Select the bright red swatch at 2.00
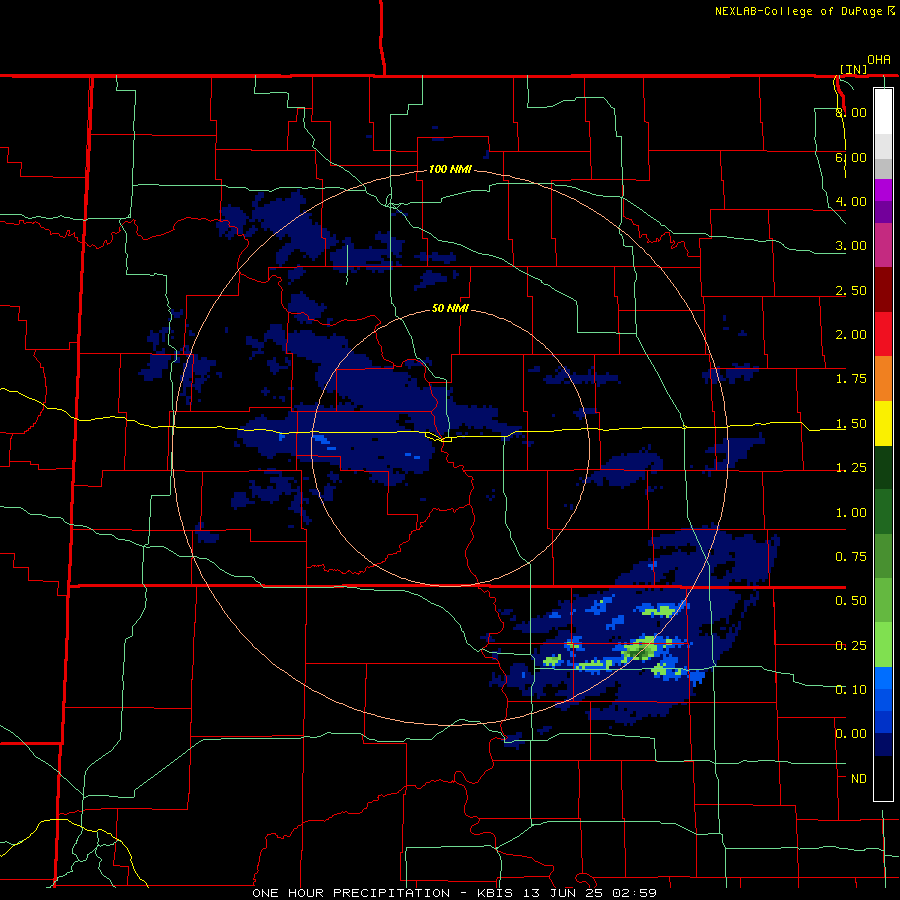 [883, 334]
